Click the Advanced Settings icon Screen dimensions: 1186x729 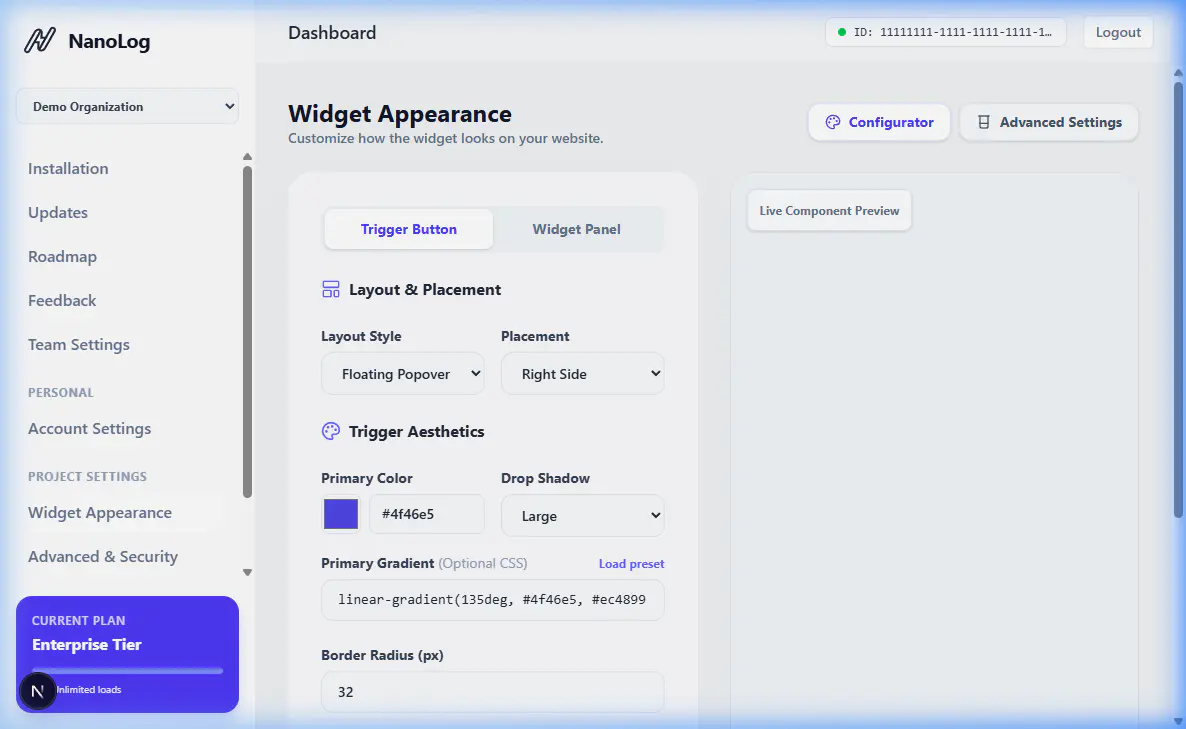coord(983,123)
